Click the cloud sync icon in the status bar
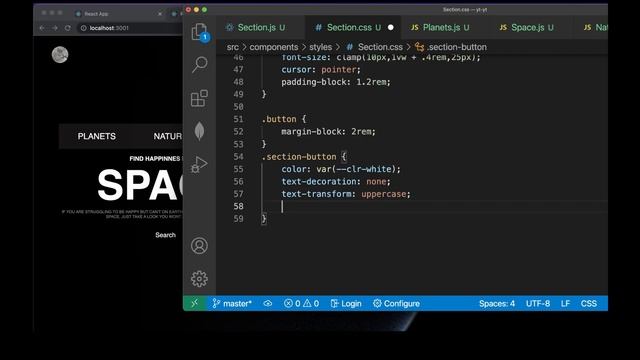The height and width of the screenshot is (360, 640). [268, 304]
